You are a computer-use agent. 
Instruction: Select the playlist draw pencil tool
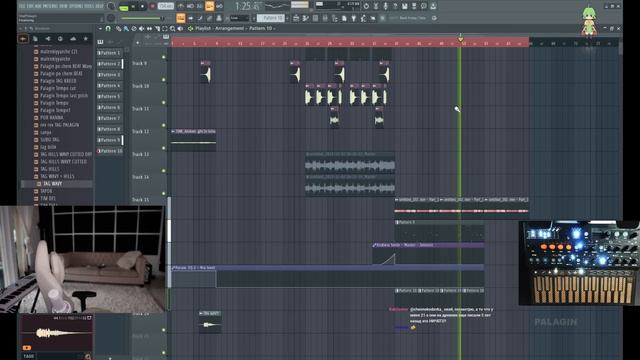coord(118,29)
